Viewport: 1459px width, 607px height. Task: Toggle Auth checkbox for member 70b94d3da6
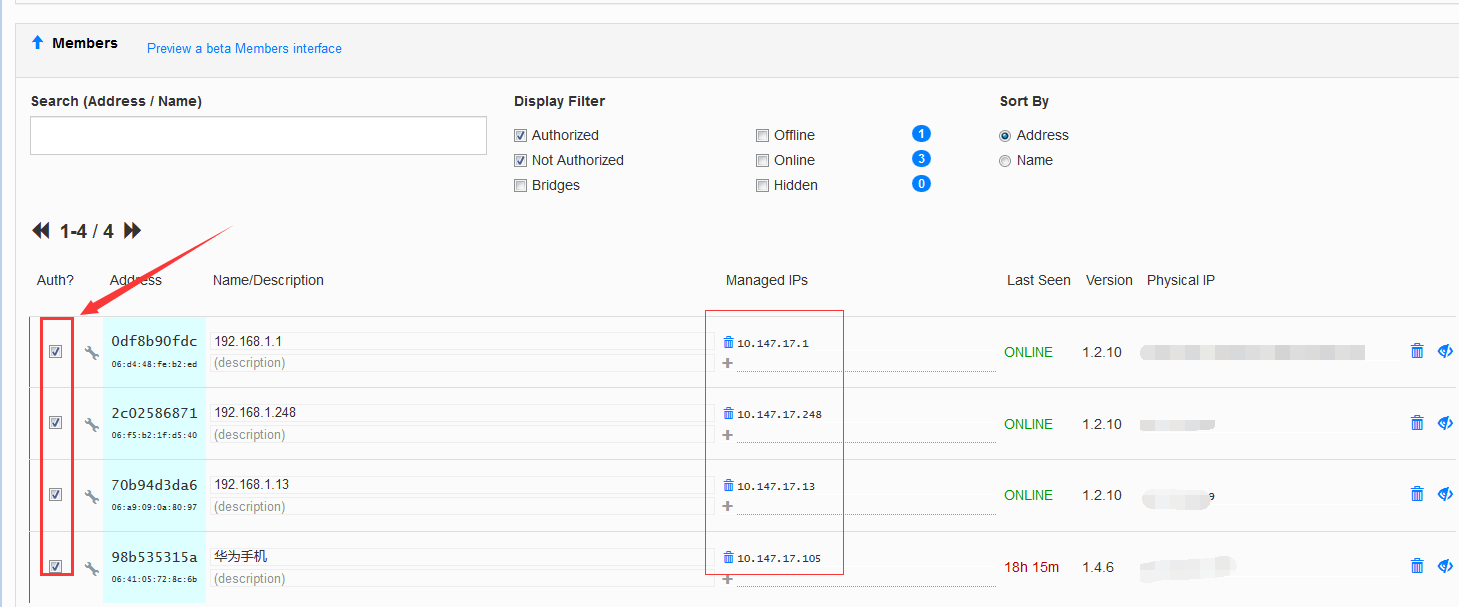point(56,494)
